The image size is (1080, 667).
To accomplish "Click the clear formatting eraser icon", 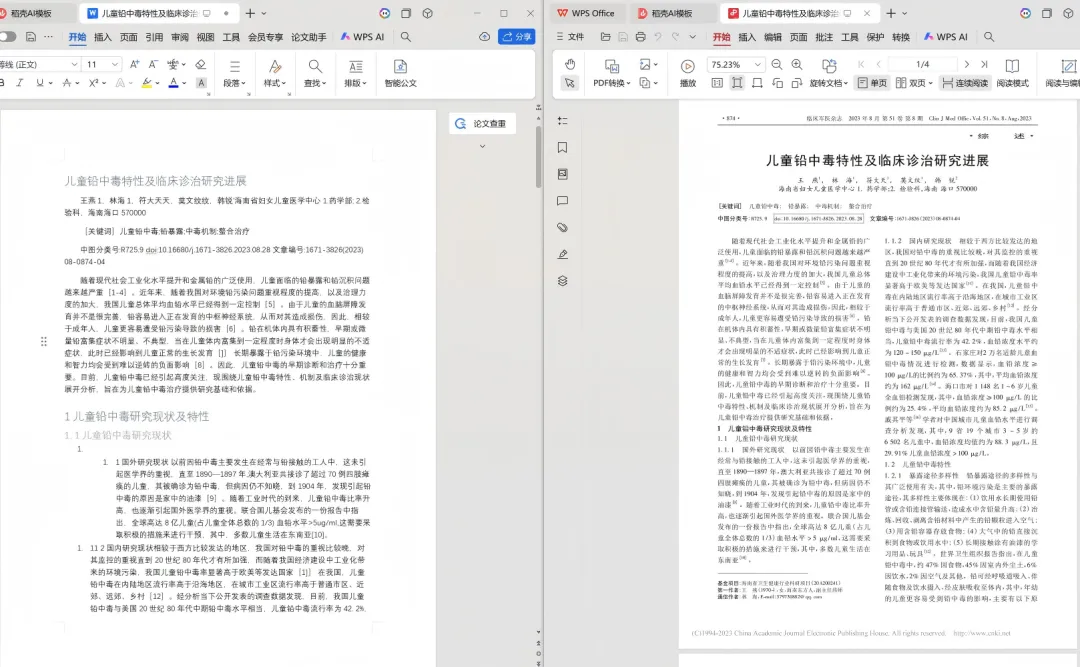I will click(200, 64).
